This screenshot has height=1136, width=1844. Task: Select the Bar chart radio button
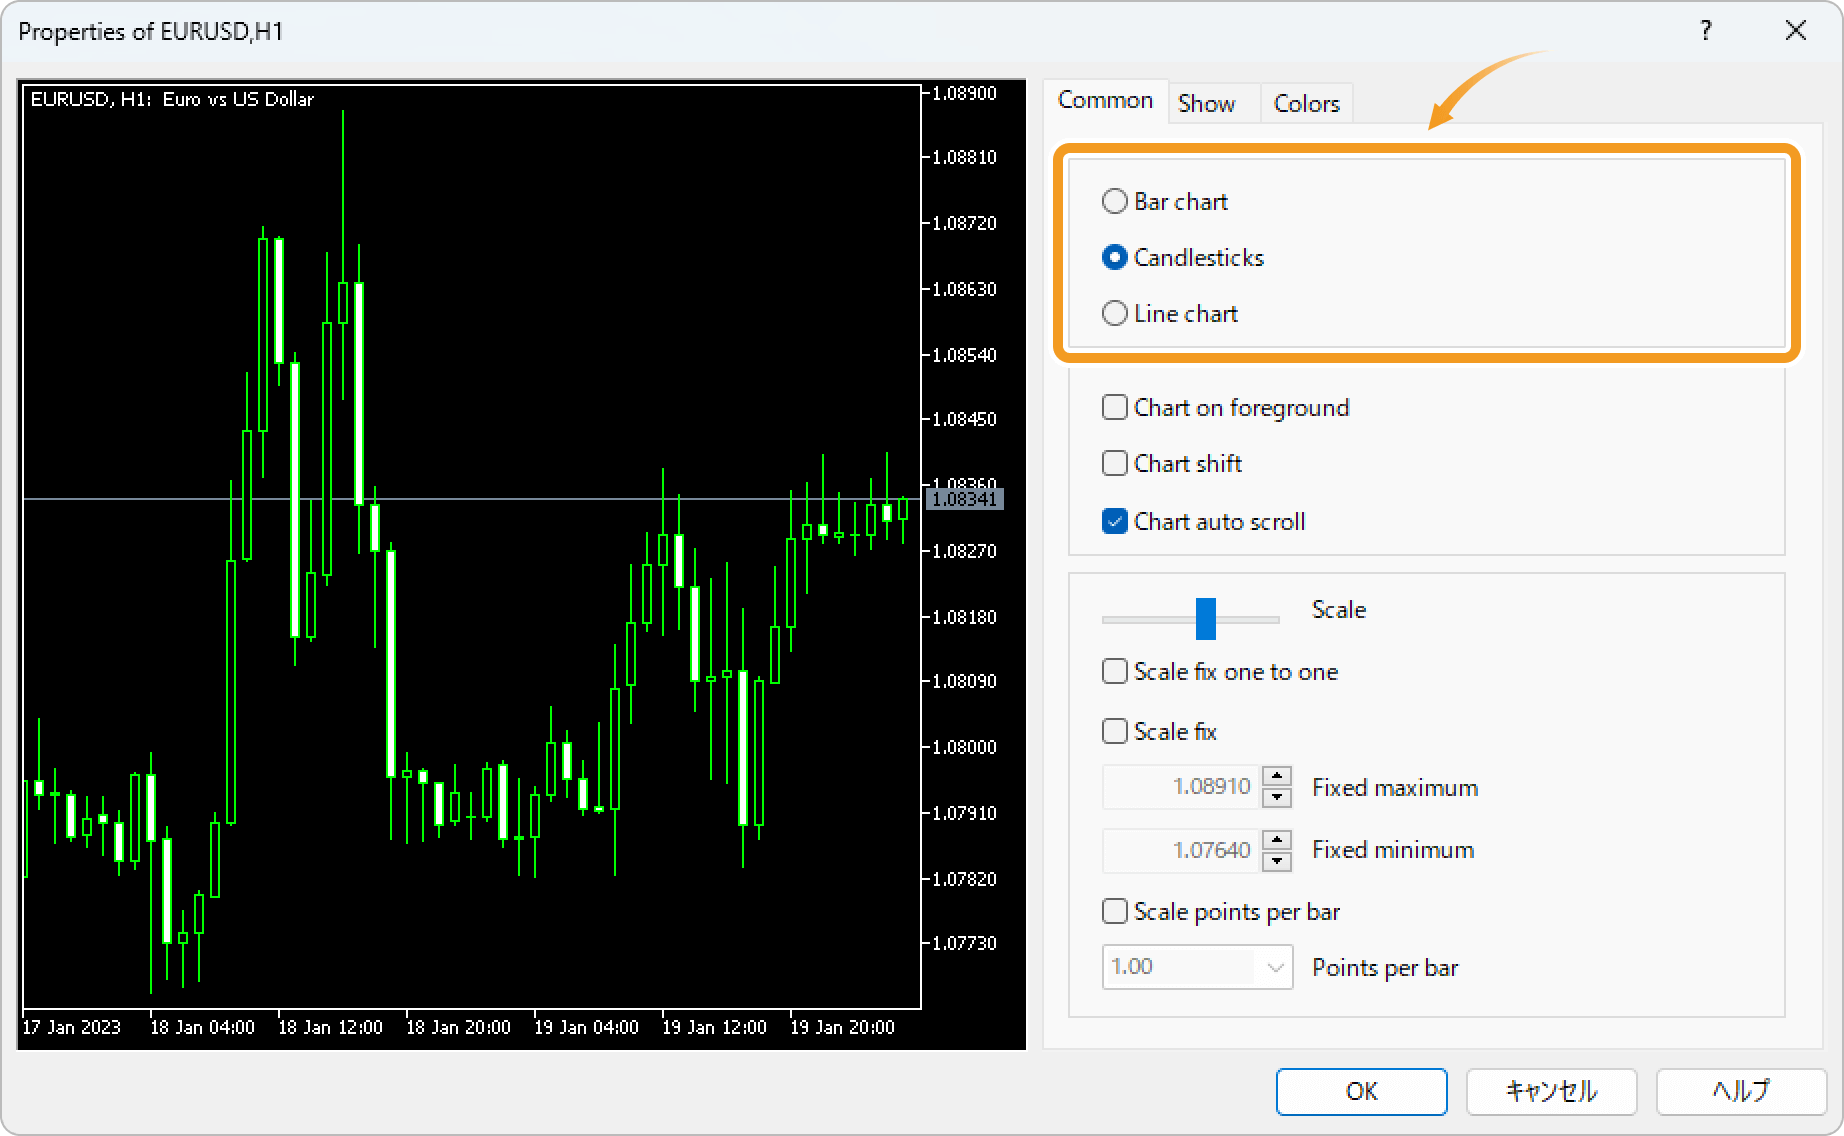(1114, 201)
